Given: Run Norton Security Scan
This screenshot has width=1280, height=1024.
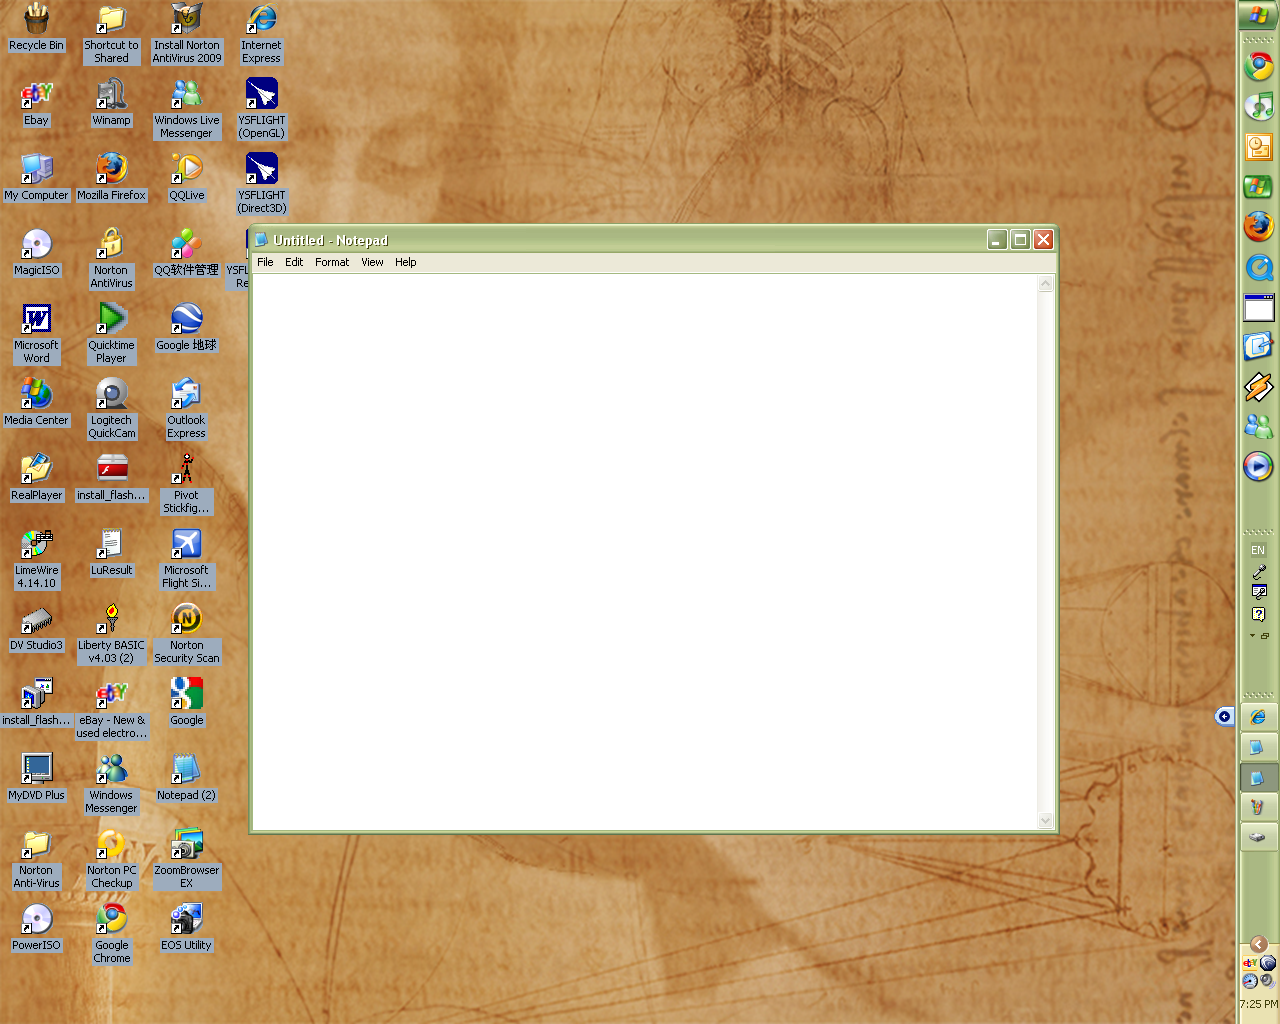Looking at the screenshot, I should tap(186, 620).
